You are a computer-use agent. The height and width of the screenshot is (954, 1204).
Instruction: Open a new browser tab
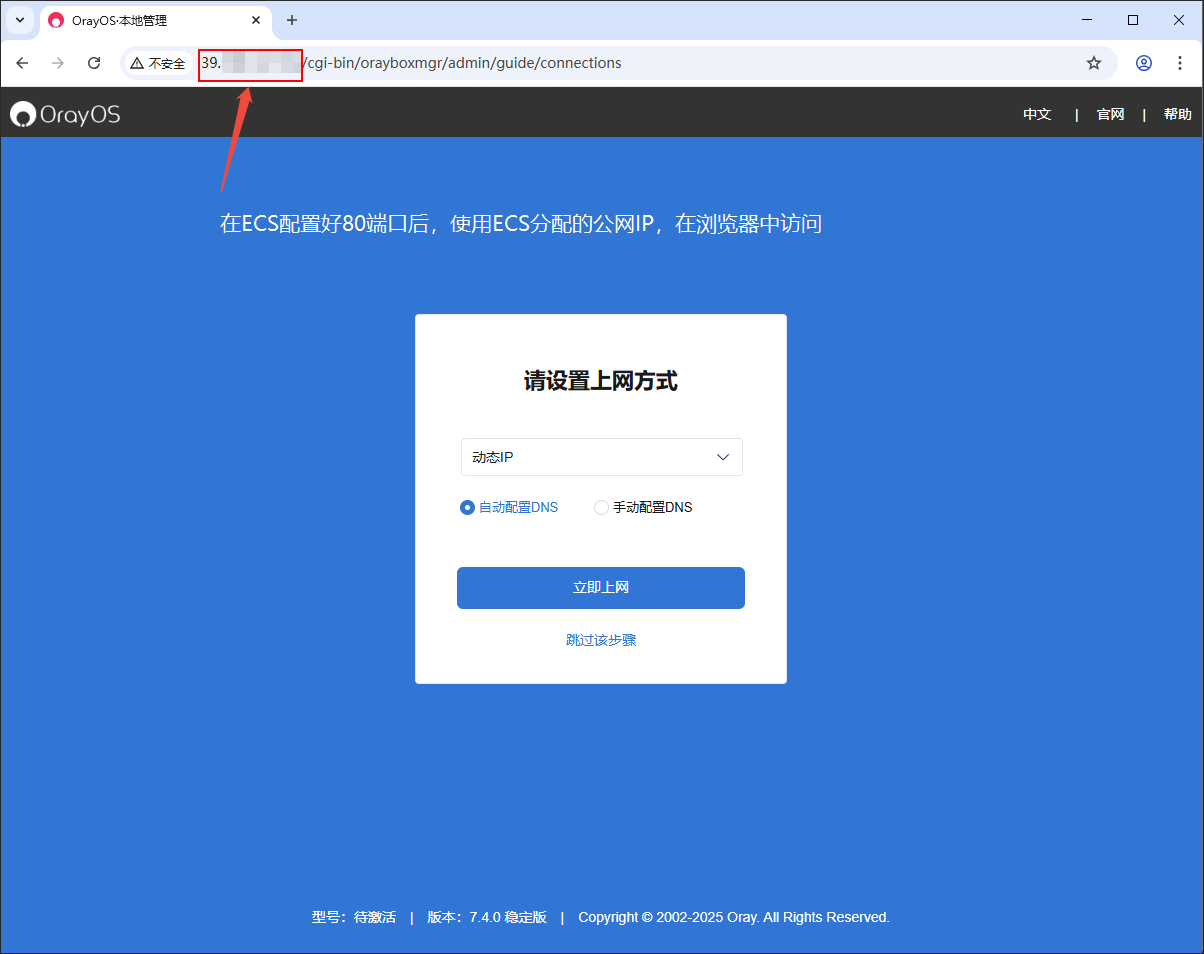tap(292, 20)
